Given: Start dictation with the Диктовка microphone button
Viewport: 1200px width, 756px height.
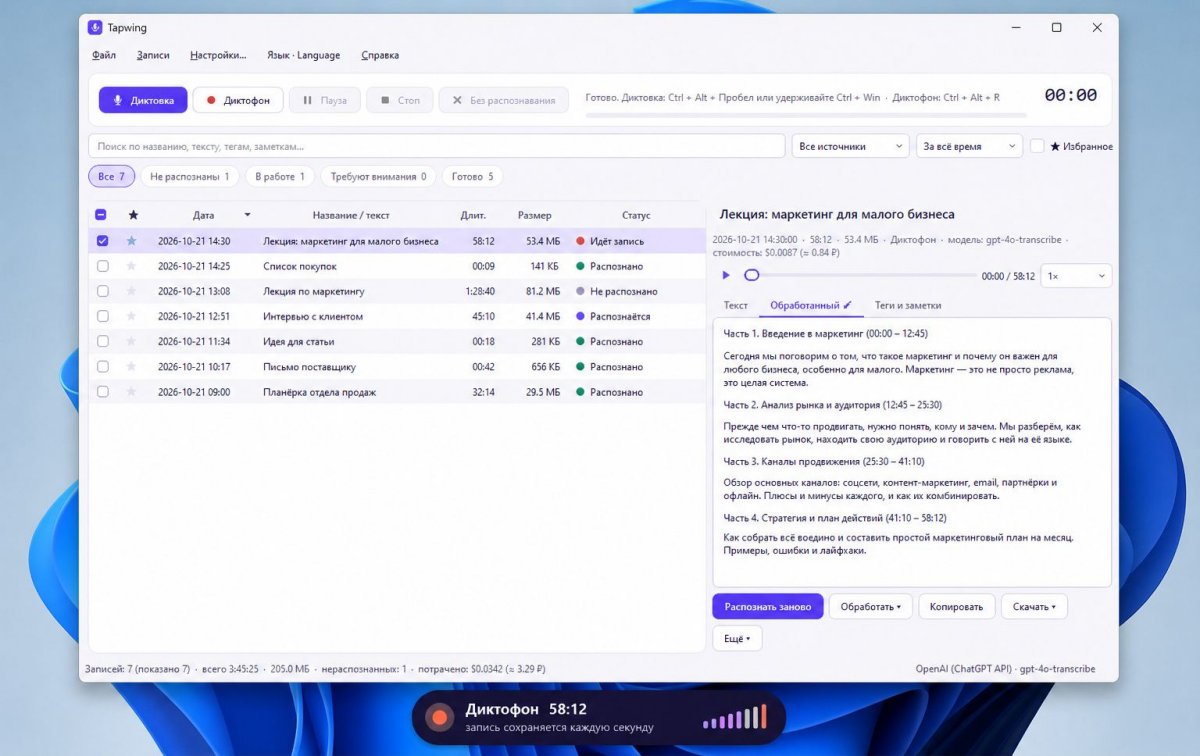Looking at the screenshot, I should [x=143, y=100].
